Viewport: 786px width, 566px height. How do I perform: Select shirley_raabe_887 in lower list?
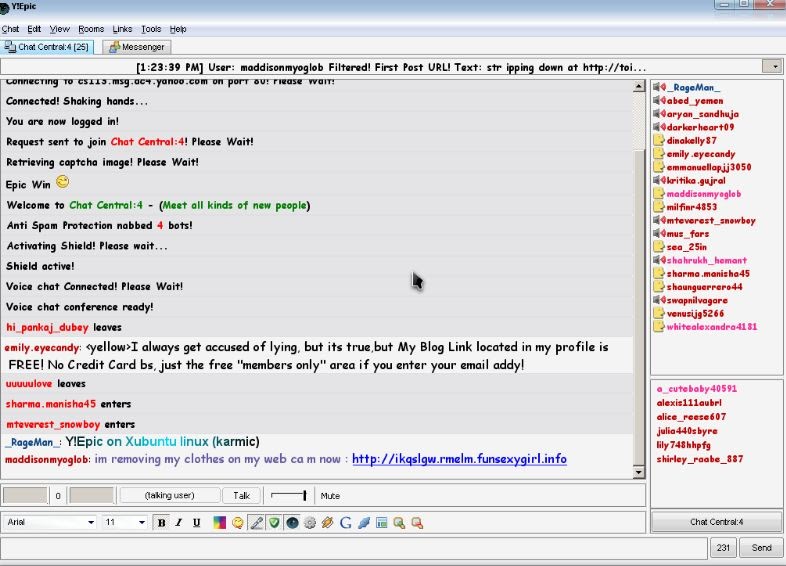[x=700, y=459]
